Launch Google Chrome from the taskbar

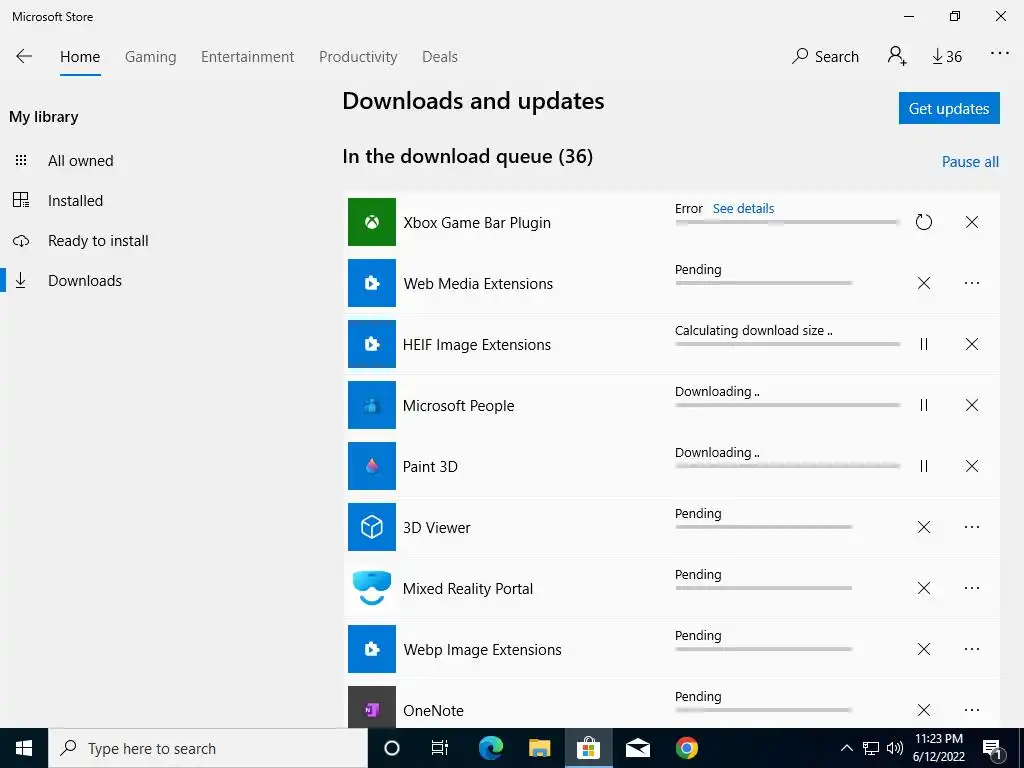coord(686,748)
